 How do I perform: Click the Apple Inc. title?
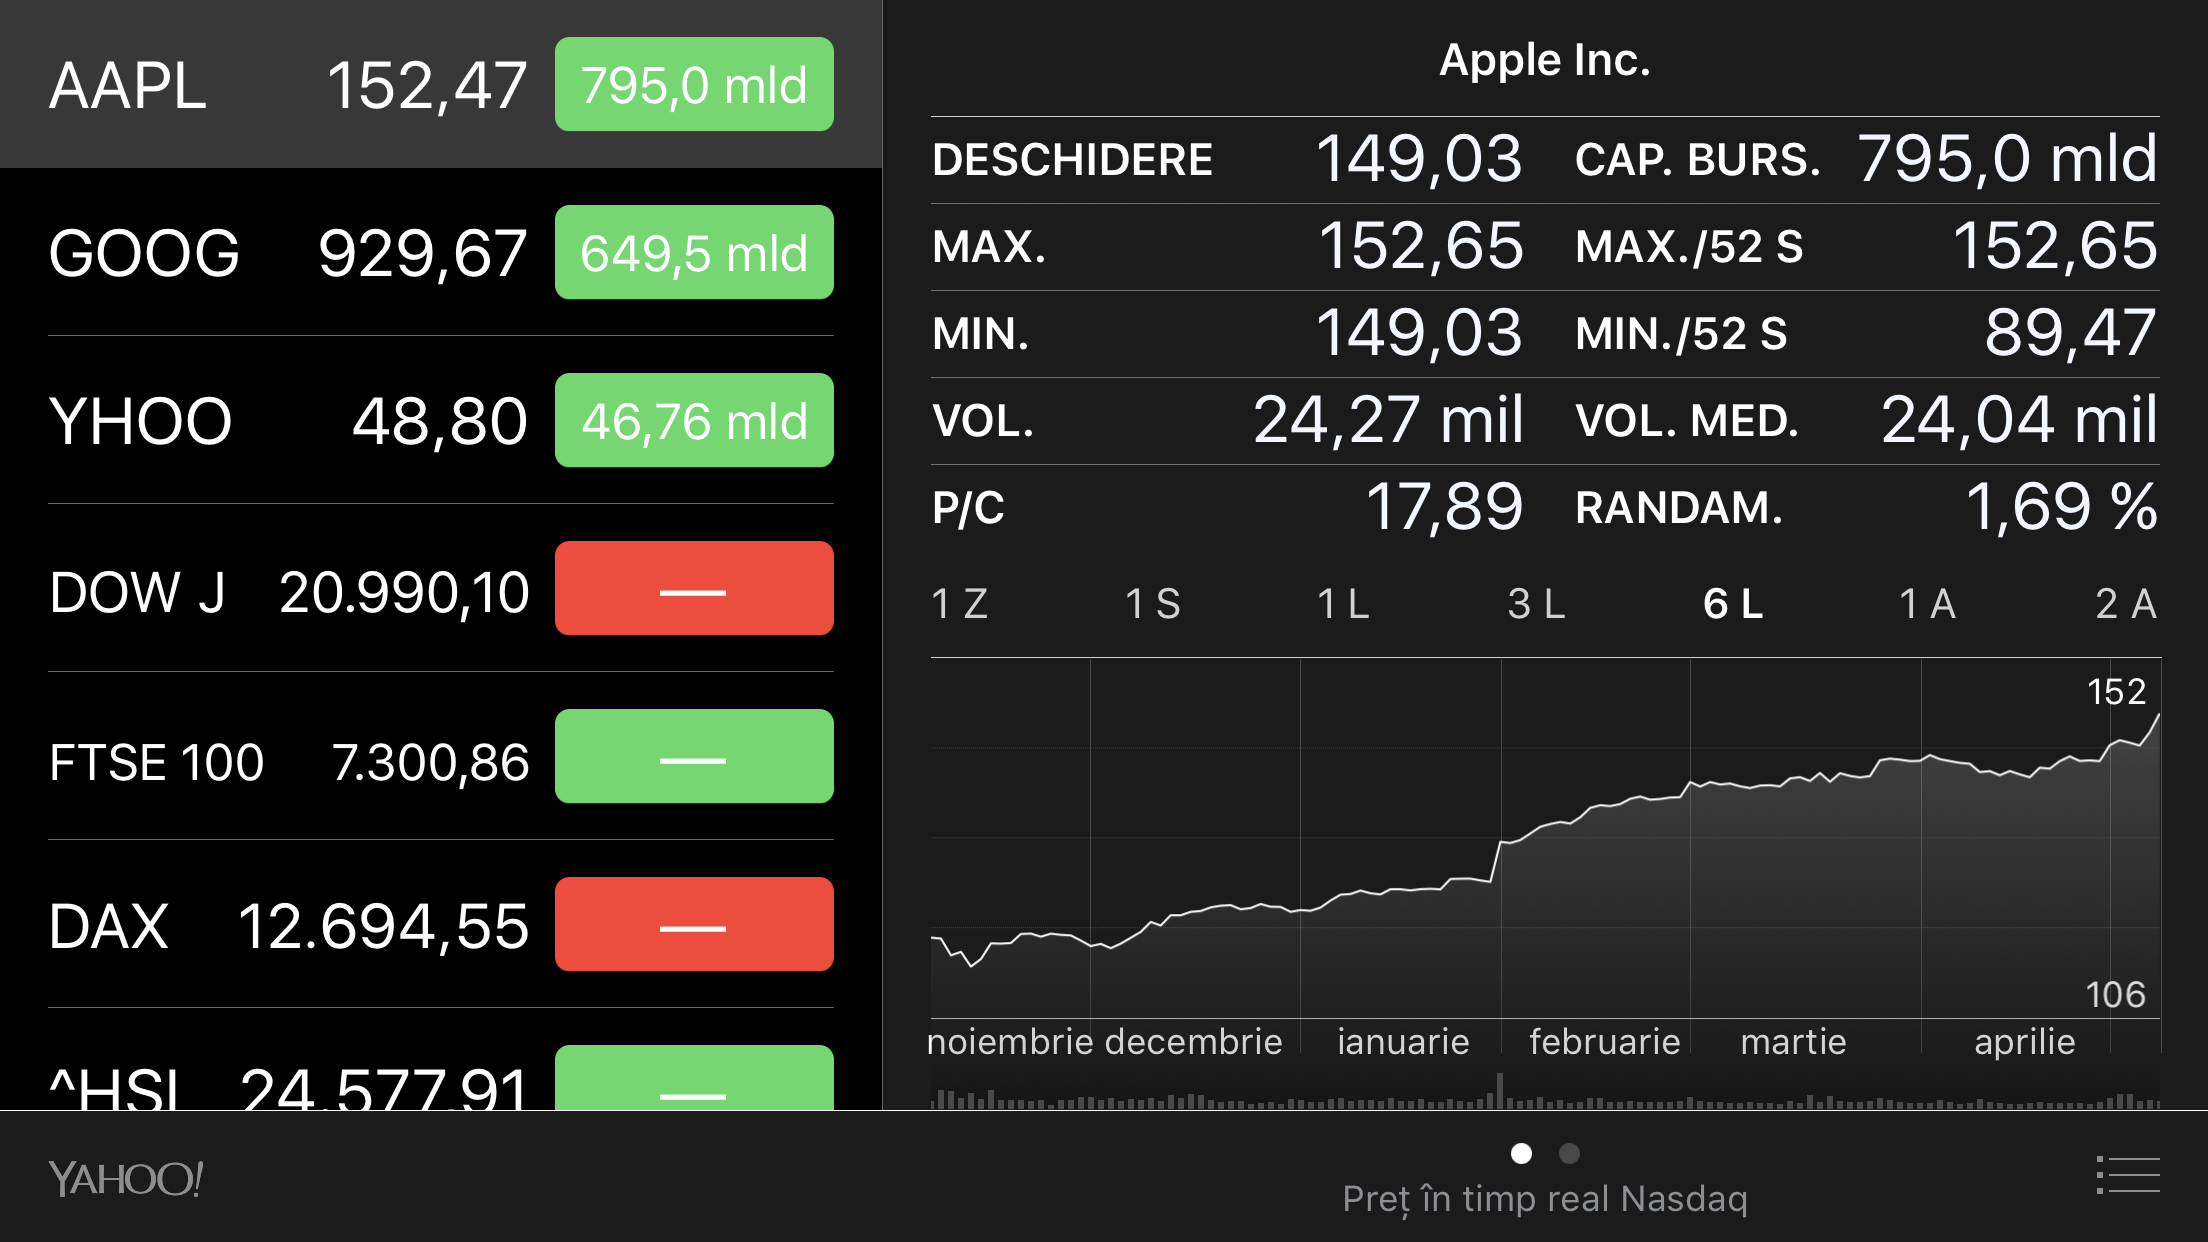1545,60
